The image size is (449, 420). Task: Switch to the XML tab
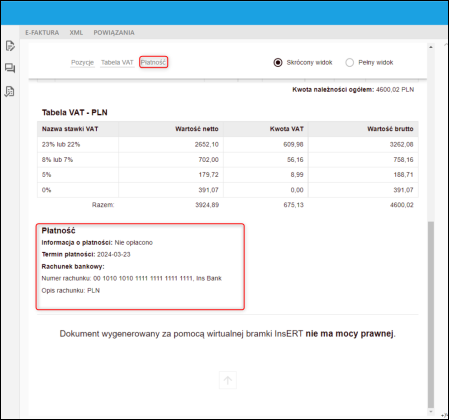[x=76, y=33]
